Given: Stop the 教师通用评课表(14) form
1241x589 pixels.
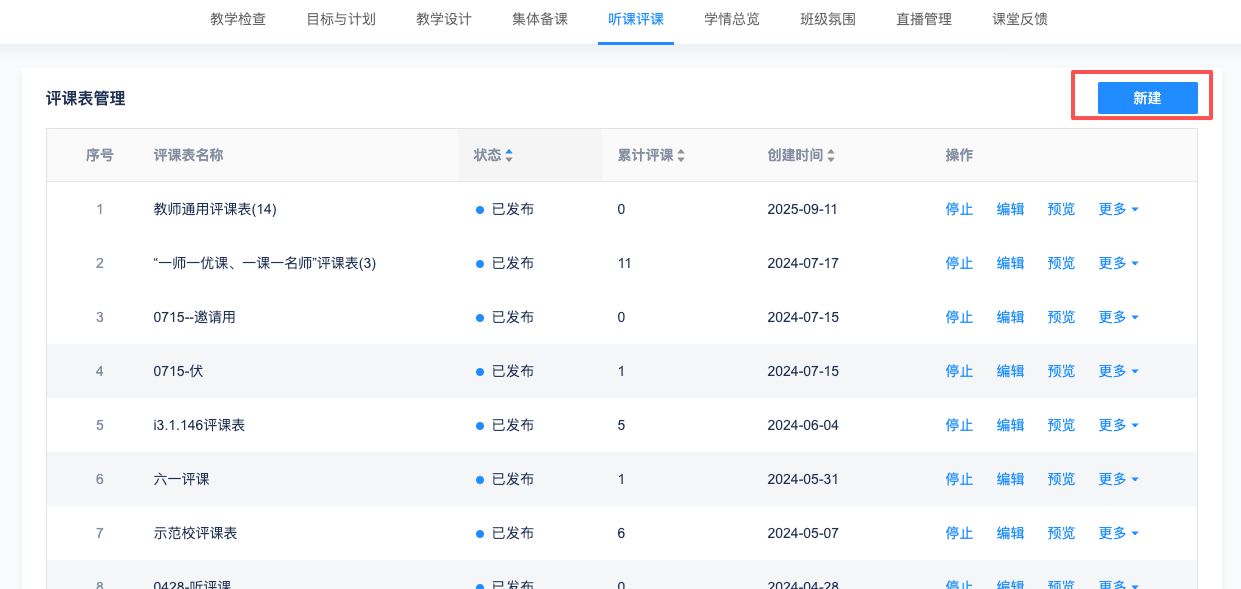Looking at the screenshot, I should click(x=959, y=209).
